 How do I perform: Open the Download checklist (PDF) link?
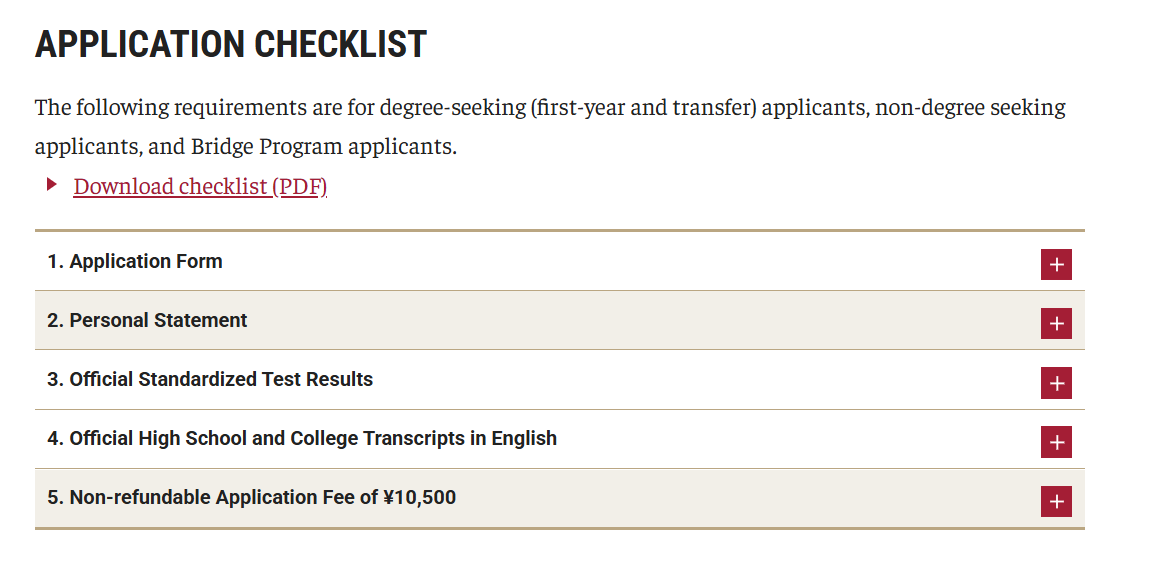tap(200, 187)
